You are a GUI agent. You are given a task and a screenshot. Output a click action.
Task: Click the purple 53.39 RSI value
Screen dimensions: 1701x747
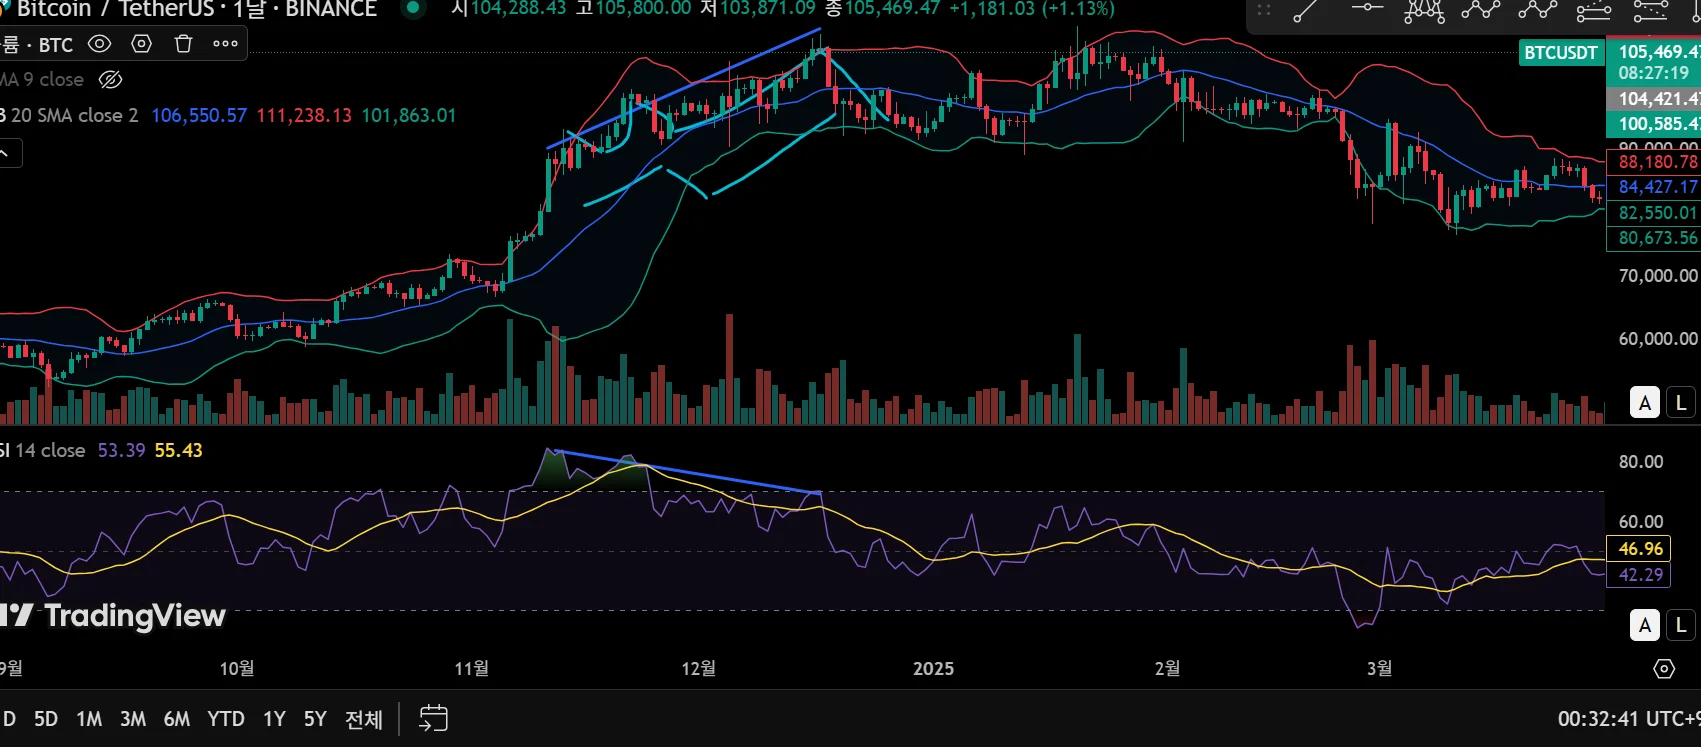click(121, 450)
